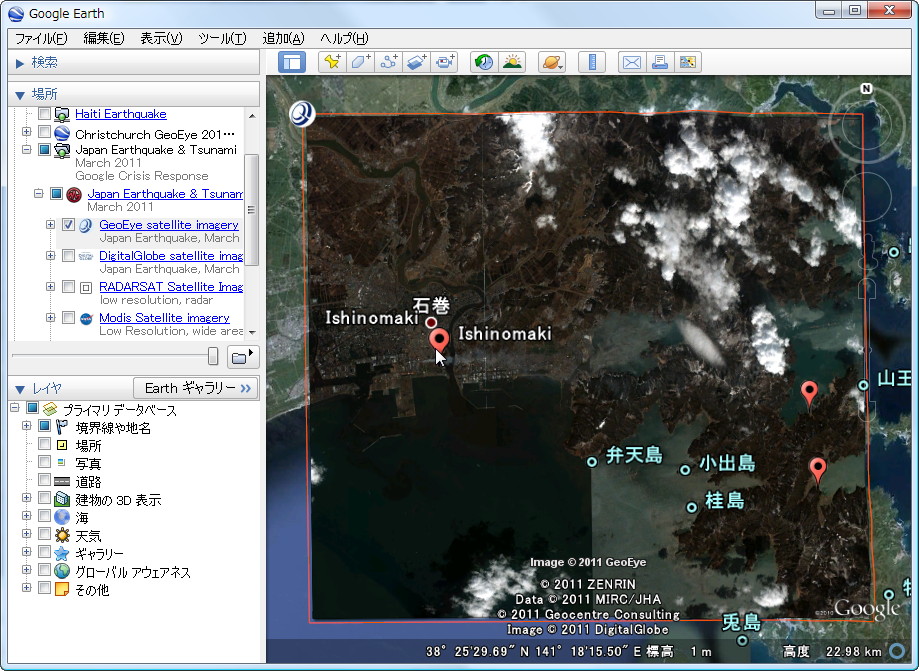The height and width of the screenshot is (671, 919).
Task: Click the red Ishinomaki placemark pin
Action: [x=439, y=340]
